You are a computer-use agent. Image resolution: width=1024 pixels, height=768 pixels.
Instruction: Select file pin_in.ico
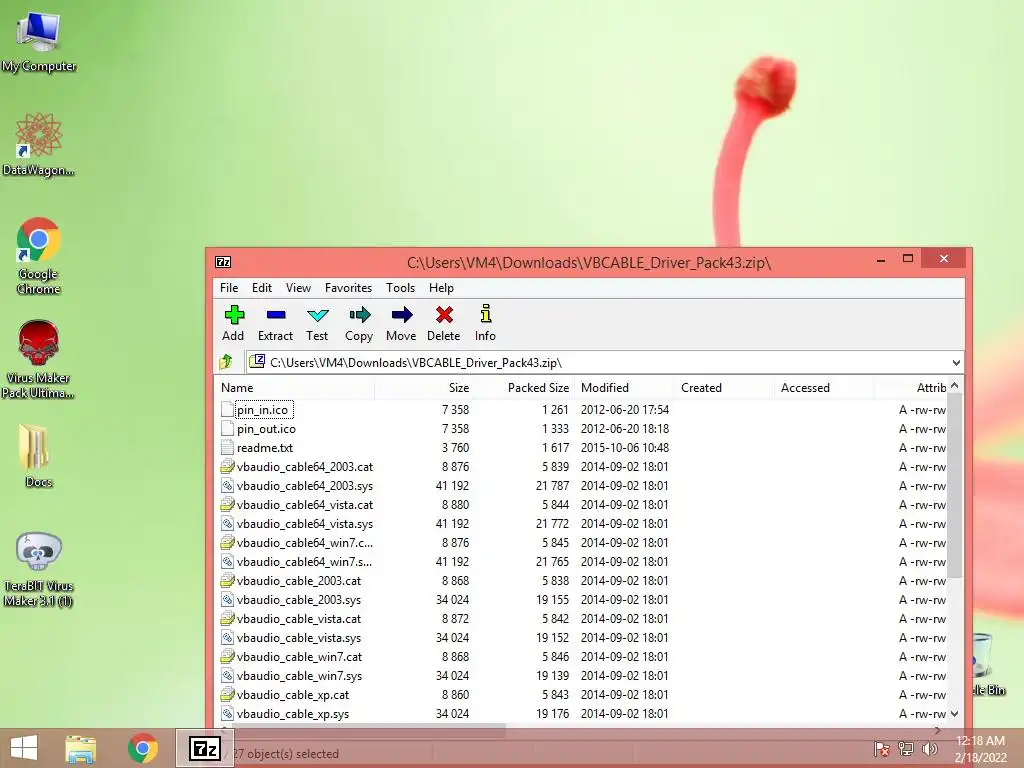263,410
